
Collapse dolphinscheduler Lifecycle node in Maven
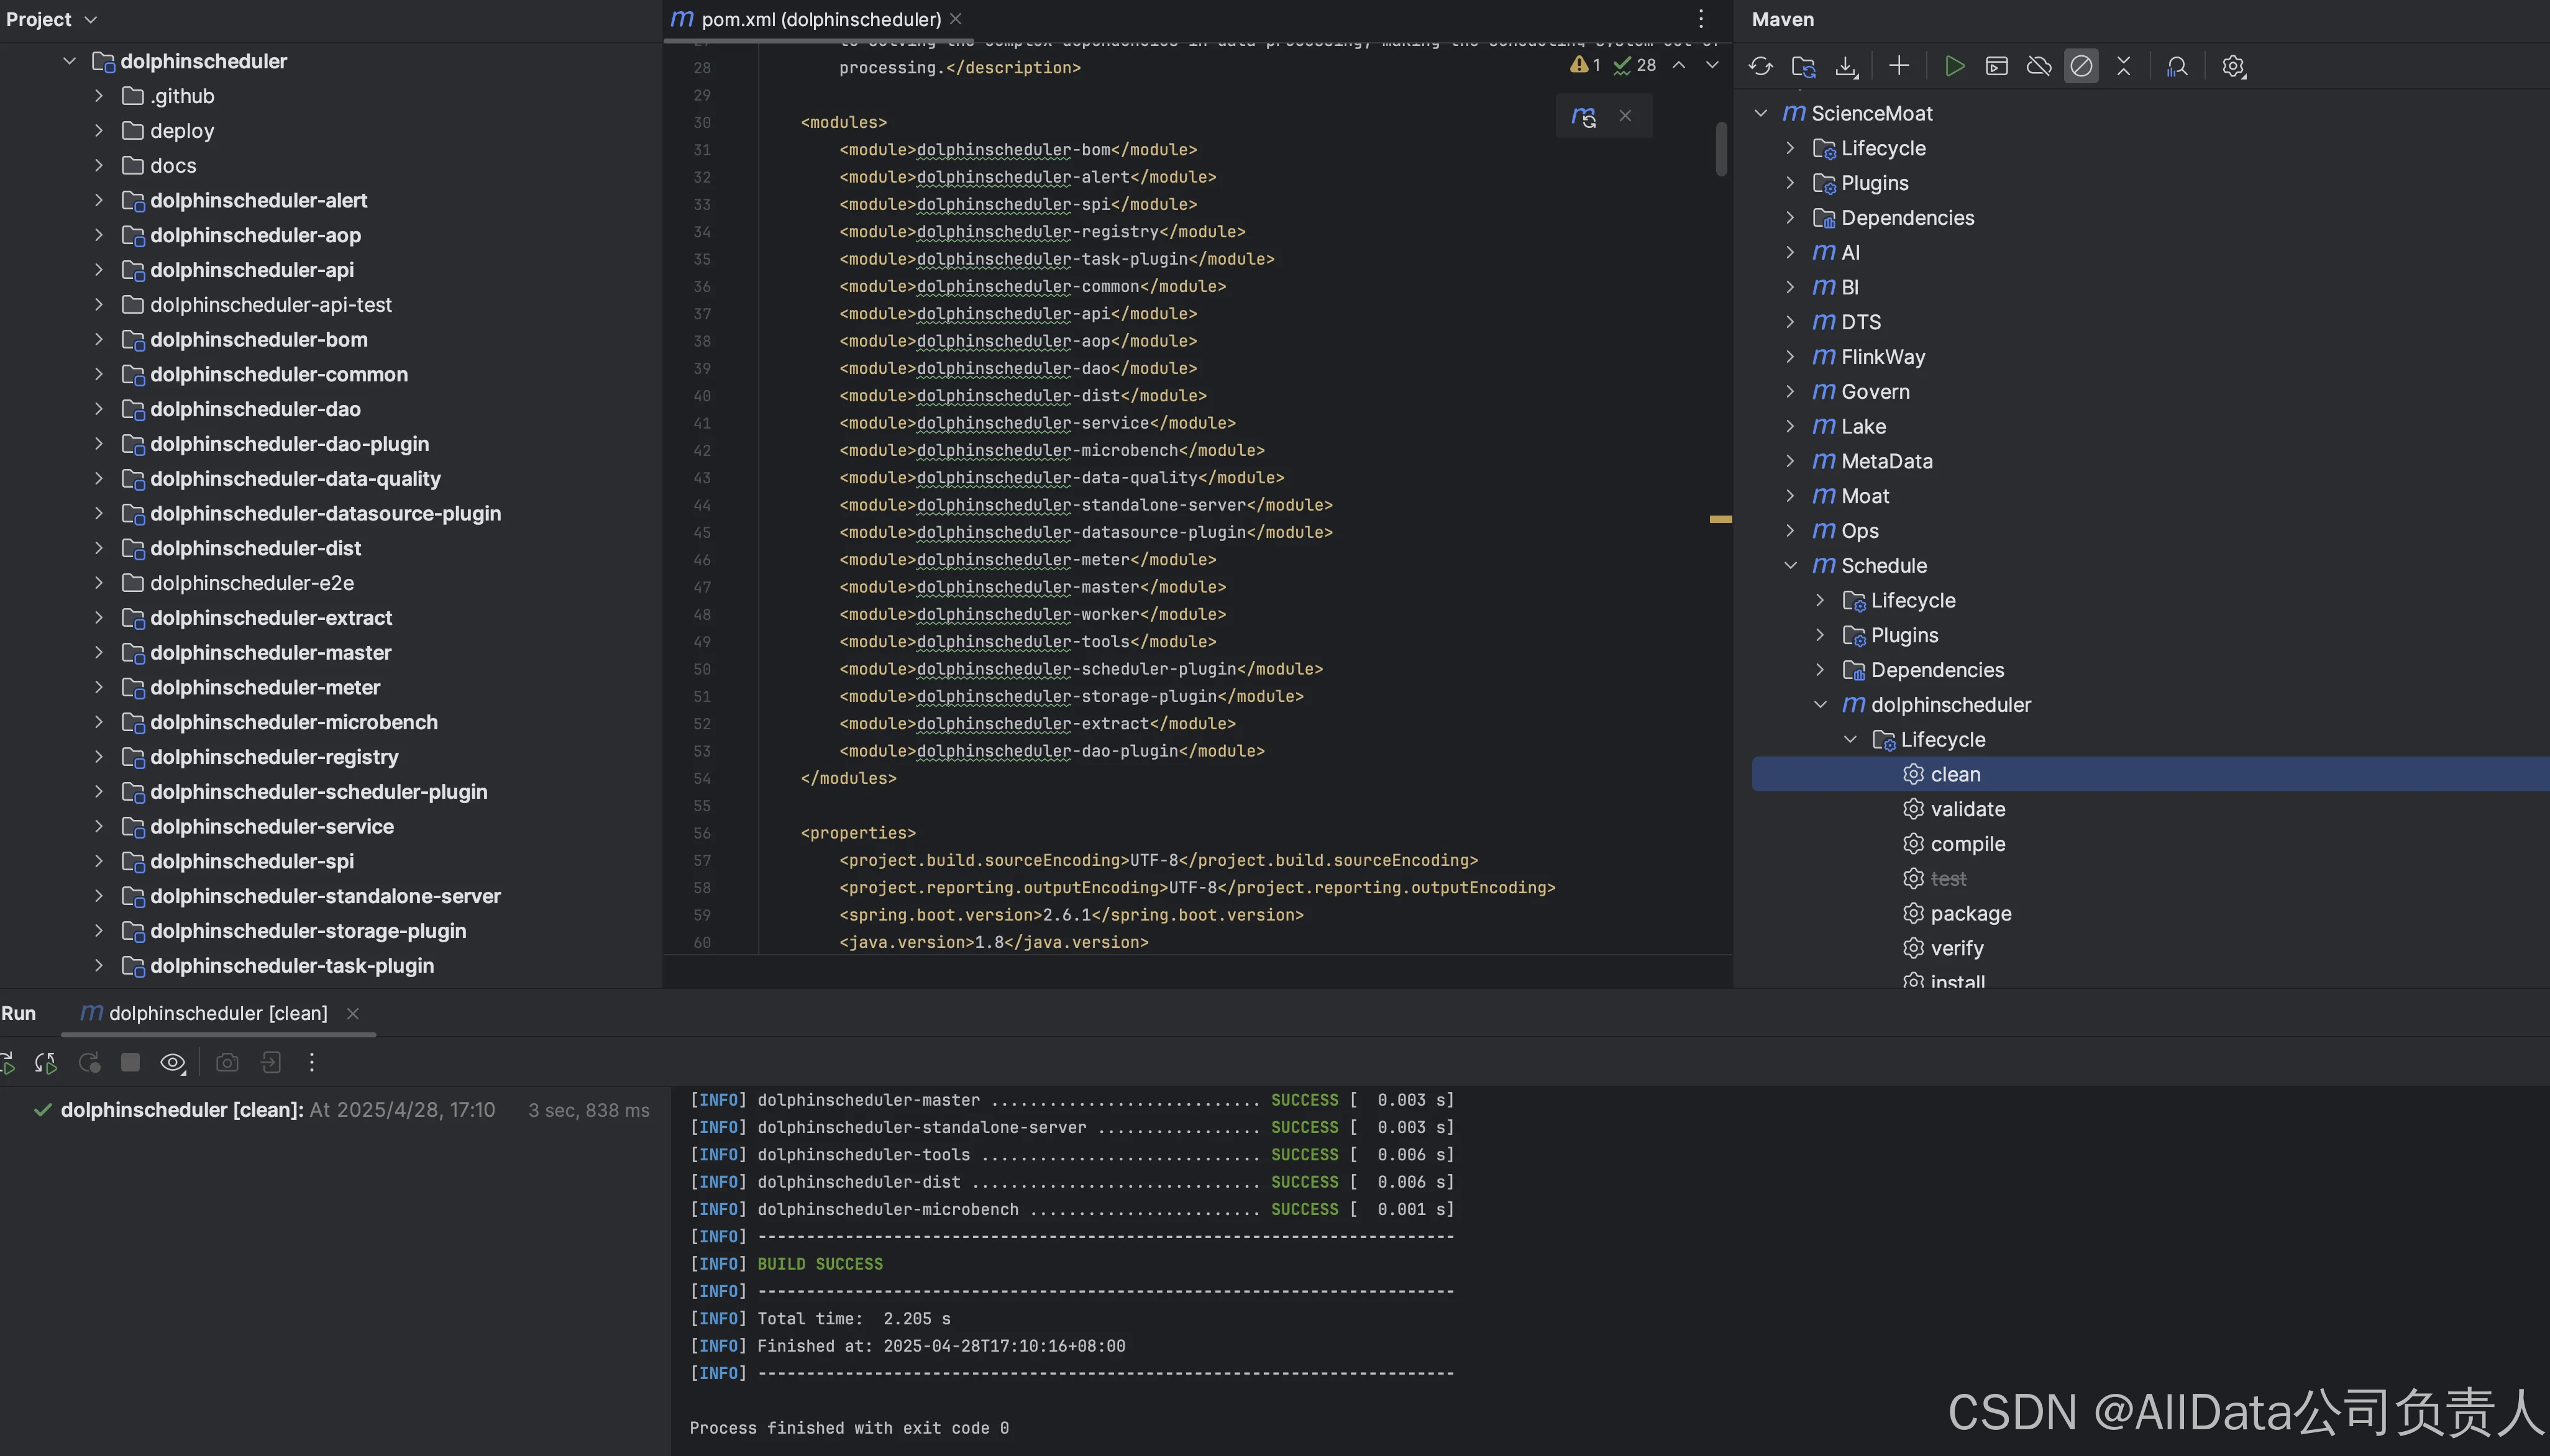pos(1850,739)
